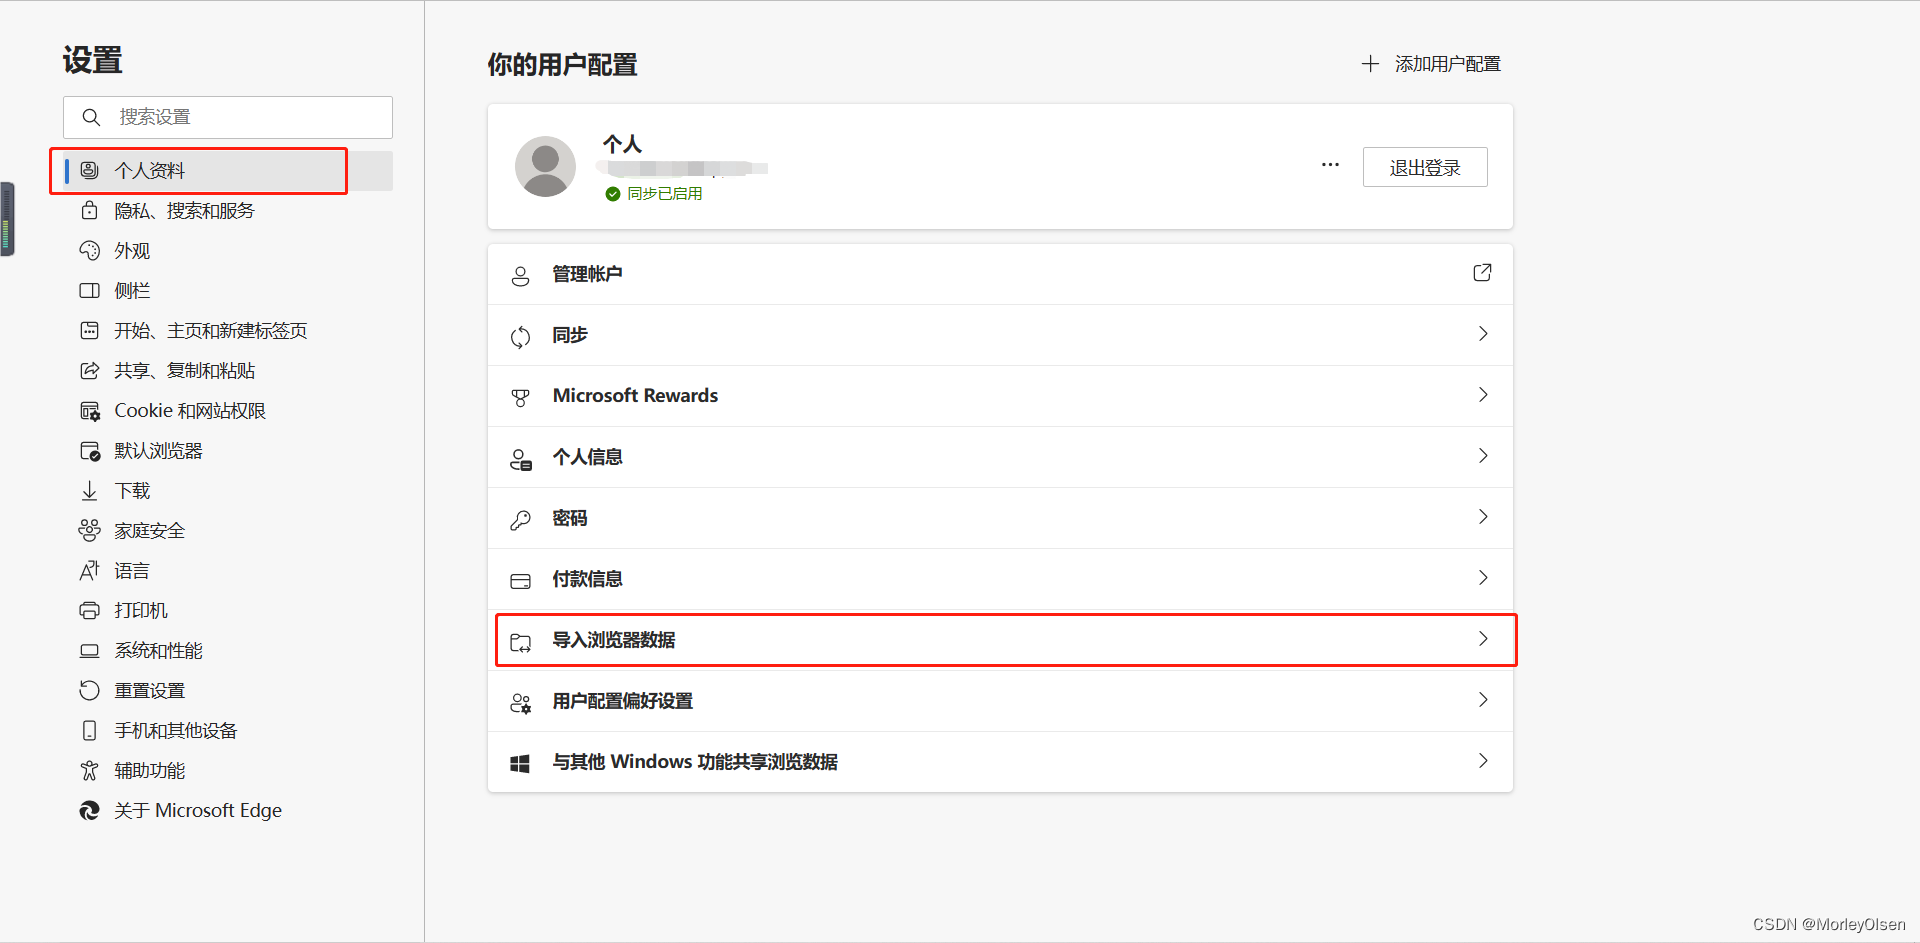The width and height of the screenshot is (1920, 943).
Task: Click the phone icon for 手机和其他设备
Action: (x=89, y=730)
